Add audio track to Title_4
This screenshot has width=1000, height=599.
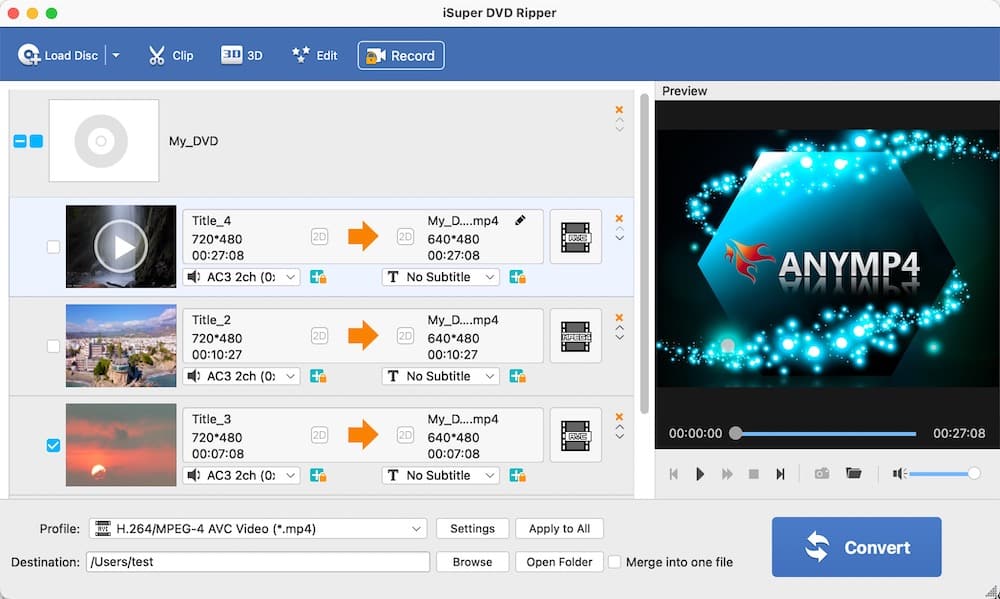(318, 277)
